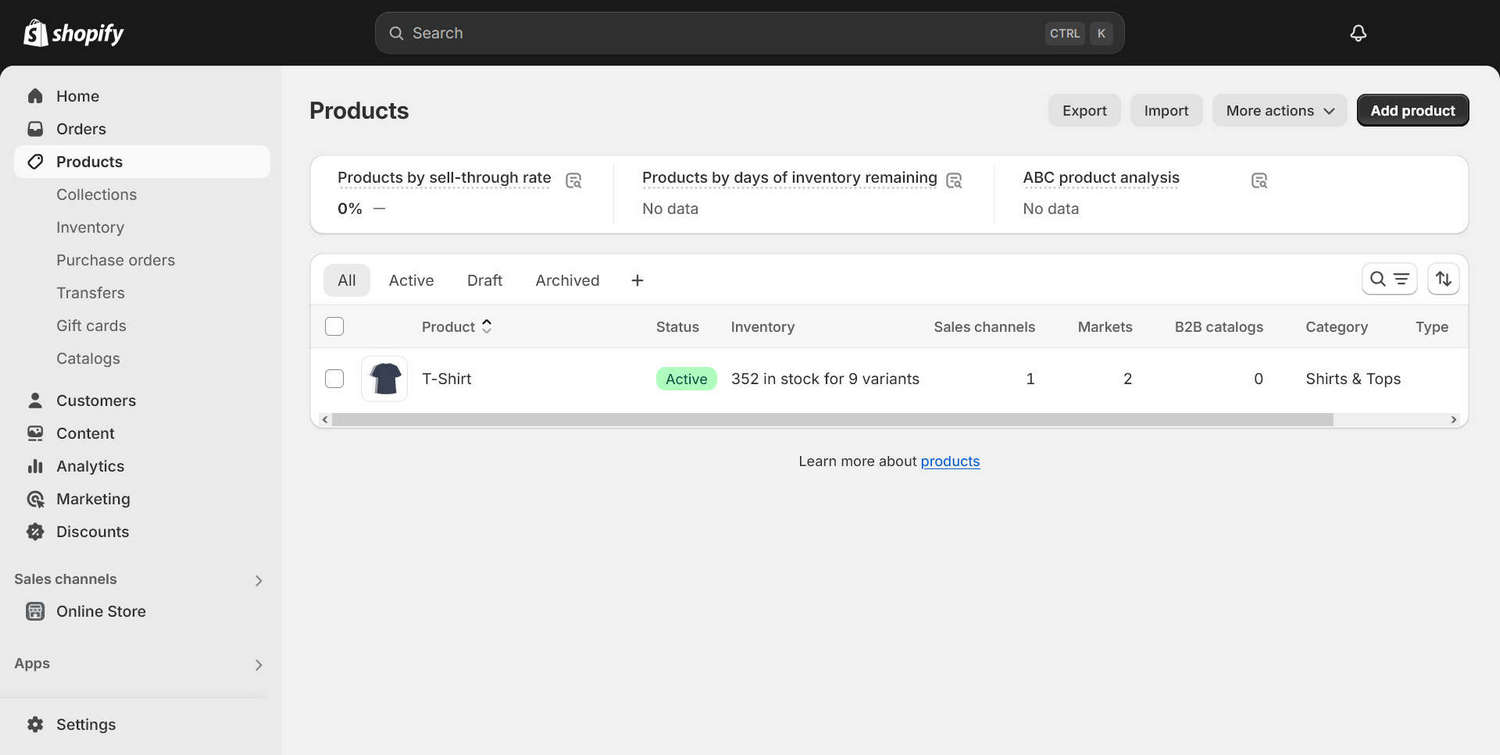Image resolution: width=1500 pixels, height=755 pixels.
Task: Switch to the Draft tab
Action: tap(484, 280)
